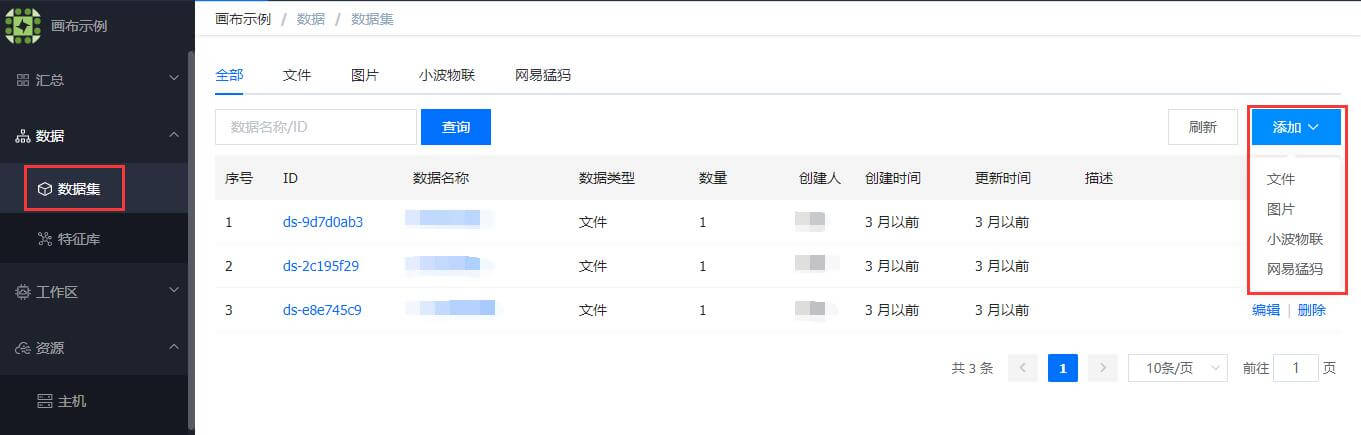Click the 资源 cloud icon
The image size is (1361, 435).
pos(23,348)
